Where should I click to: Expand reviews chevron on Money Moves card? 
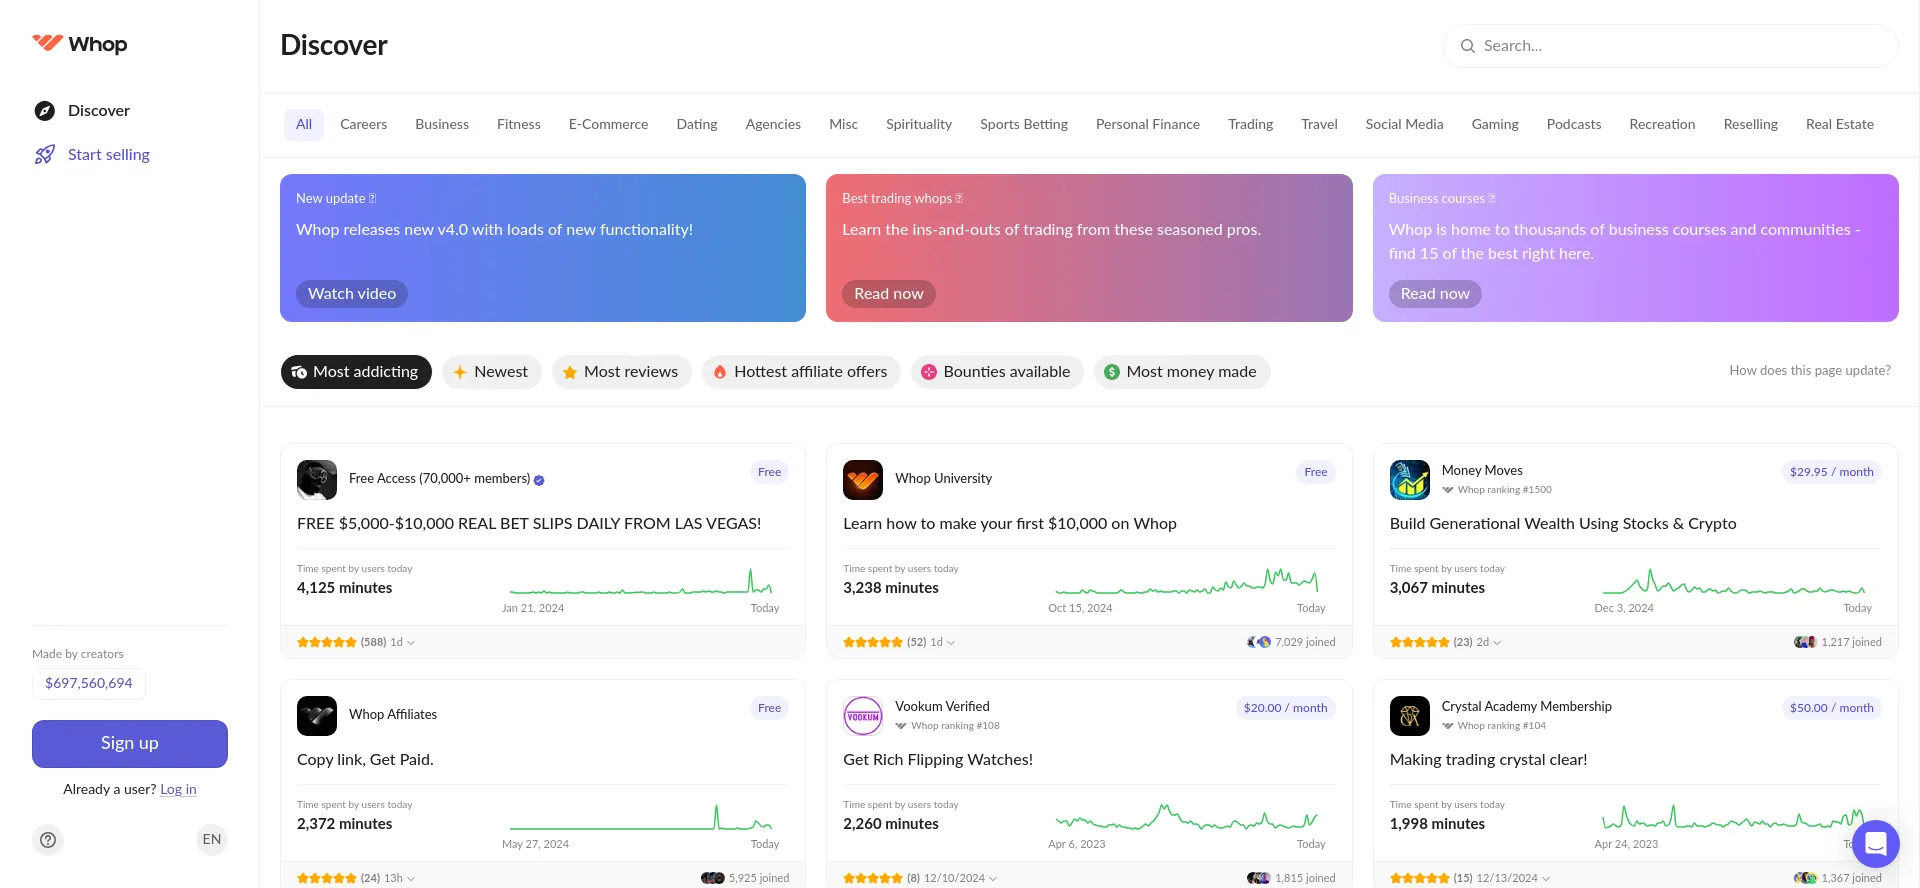pyautogui.click(x=1497, y=643)
